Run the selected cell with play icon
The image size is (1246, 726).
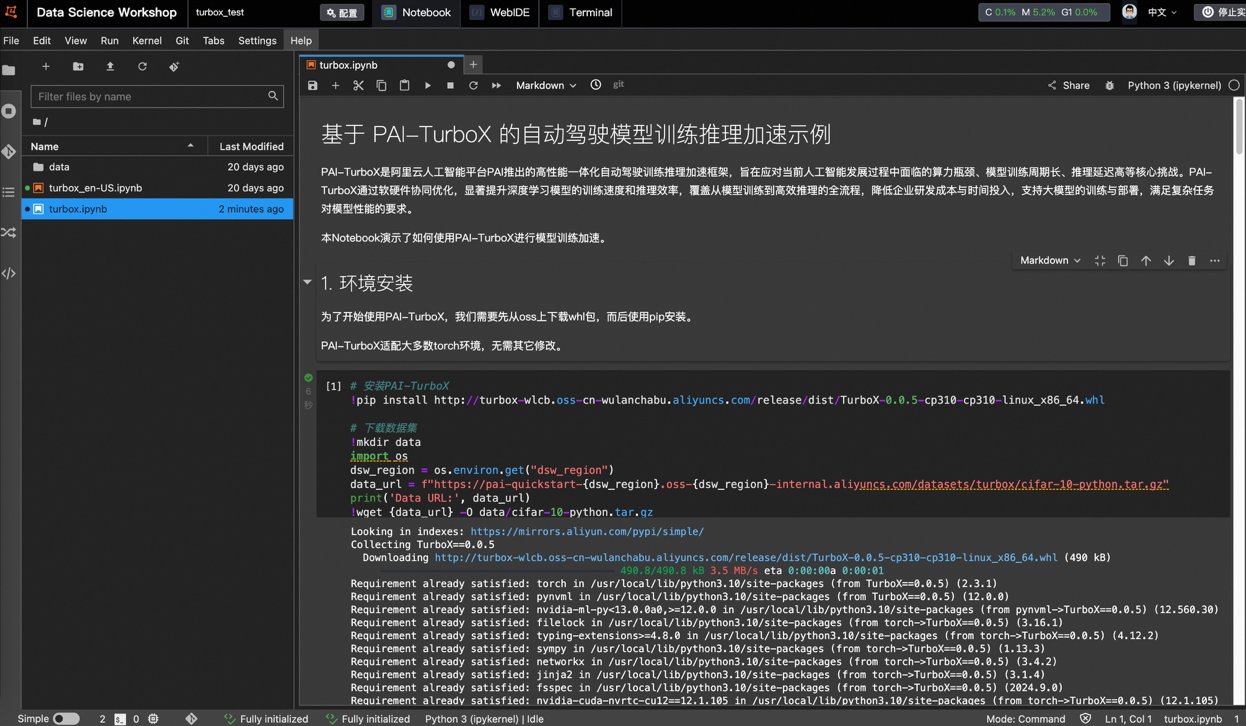(x=428, y=86)
